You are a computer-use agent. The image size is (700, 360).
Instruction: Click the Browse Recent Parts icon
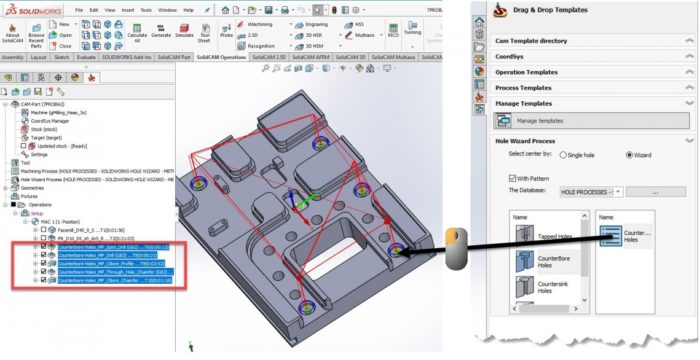point(36,36)
